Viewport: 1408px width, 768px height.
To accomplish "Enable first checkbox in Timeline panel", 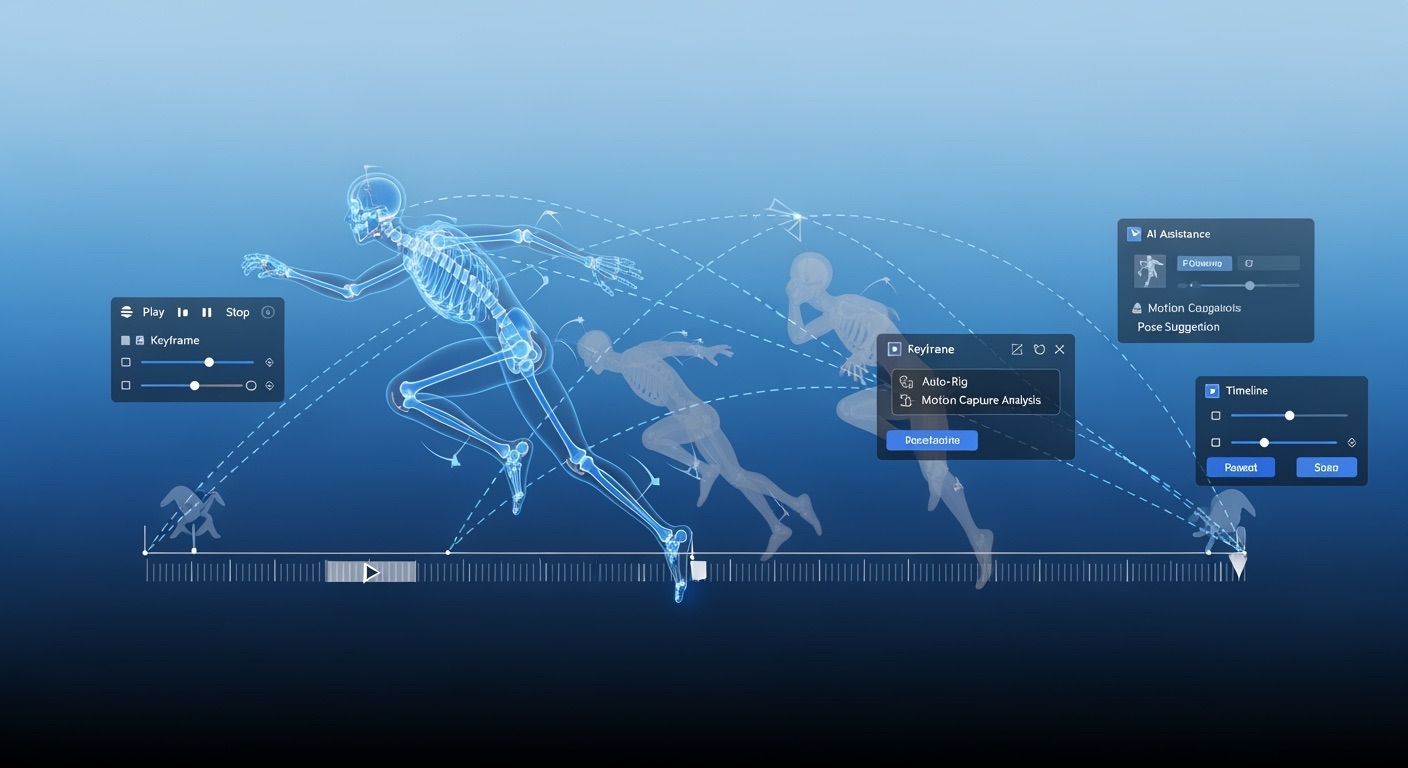I will (x=1216, y=415).
